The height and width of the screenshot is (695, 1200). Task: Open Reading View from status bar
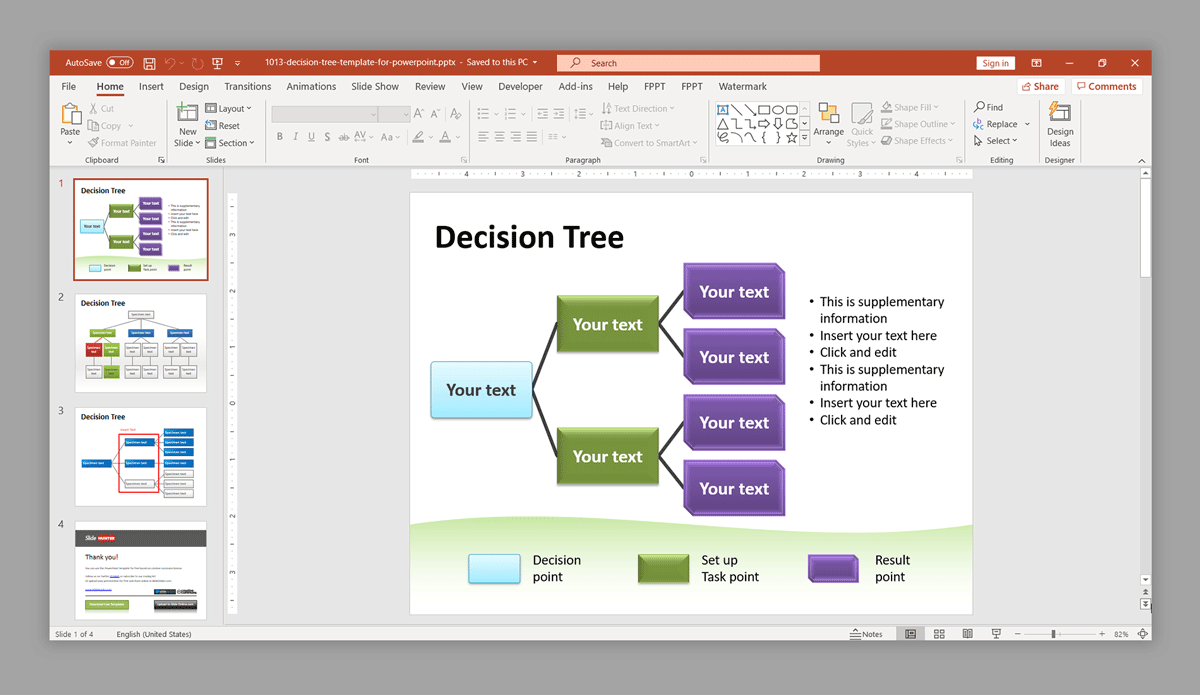[967, 634]
